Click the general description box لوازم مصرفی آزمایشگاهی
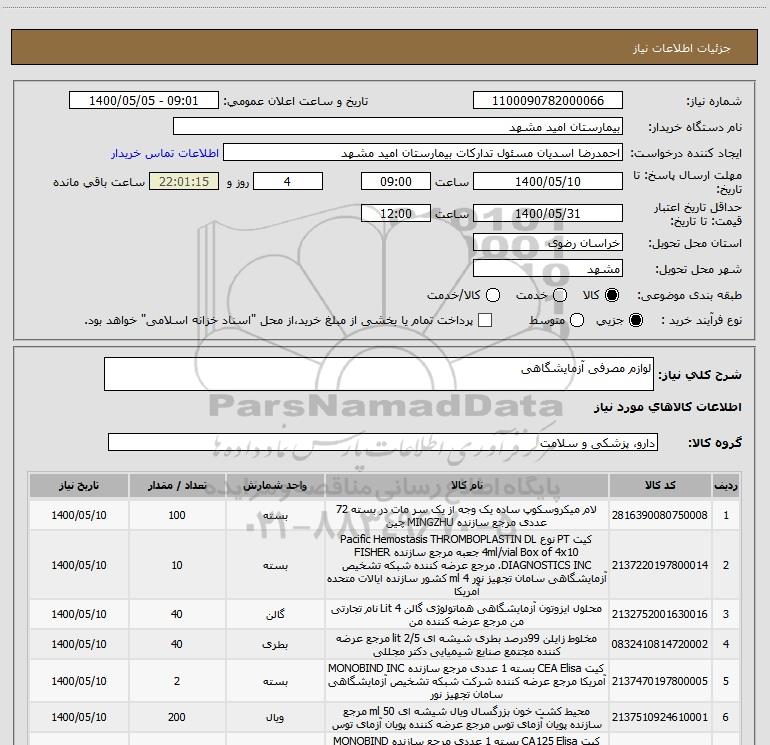770x745 pixels. (379, 374)
